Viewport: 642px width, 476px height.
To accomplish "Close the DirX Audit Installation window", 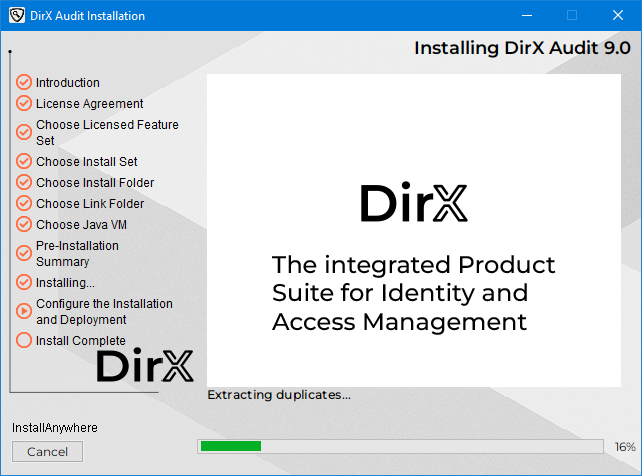I will pyautogui.click(x=618, y=15).
